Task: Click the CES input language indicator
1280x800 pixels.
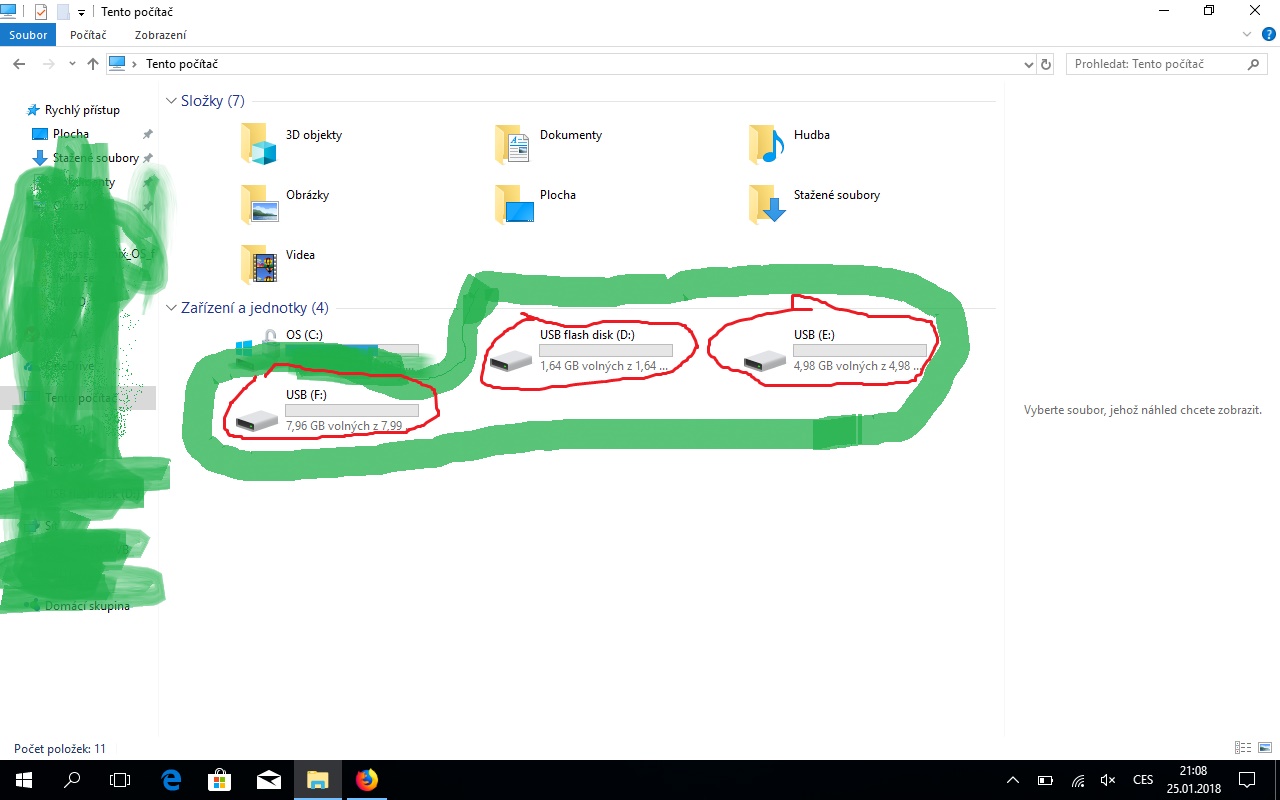Action: 1142,780
